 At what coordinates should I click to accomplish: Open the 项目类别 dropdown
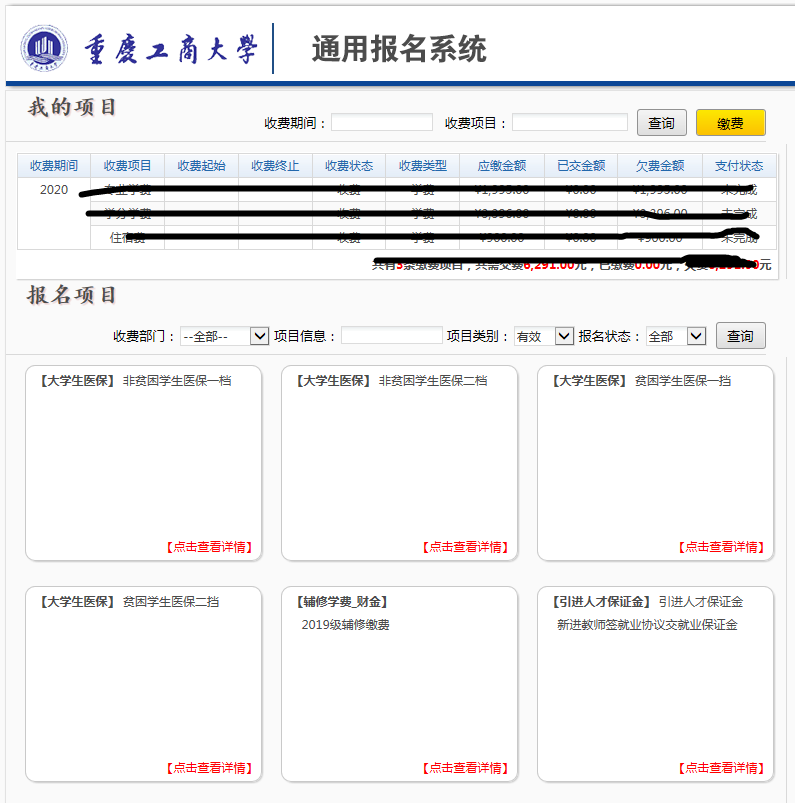(x=543, y=336)
